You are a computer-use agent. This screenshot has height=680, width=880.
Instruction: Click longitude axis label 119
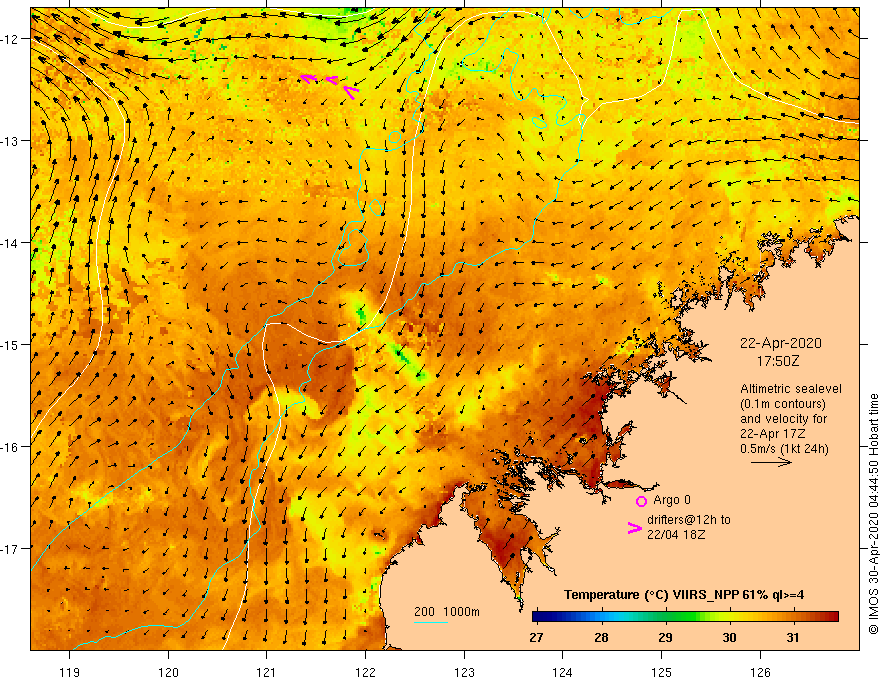pos(70,672)
